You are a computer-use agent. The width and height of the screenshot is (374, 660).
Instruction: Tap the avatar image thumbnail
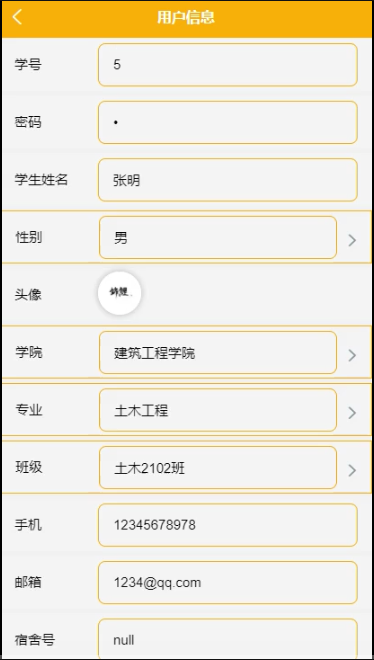click(119, 293)
